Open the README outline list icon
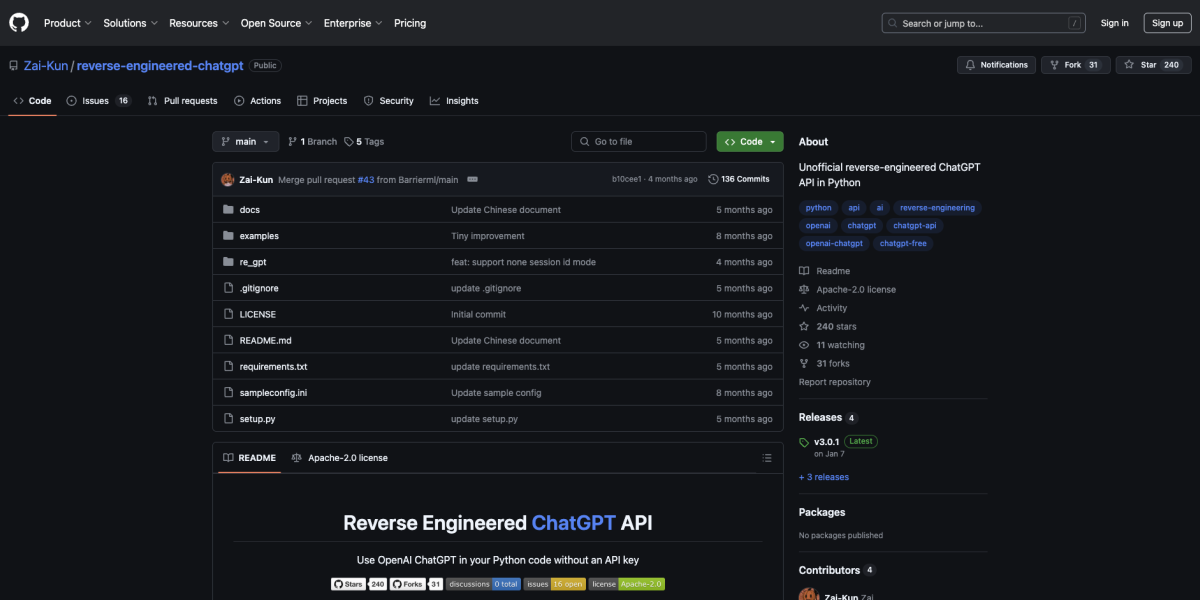Image resolution: width=1200 pixels, height=600 pixels. pos(767,458)
